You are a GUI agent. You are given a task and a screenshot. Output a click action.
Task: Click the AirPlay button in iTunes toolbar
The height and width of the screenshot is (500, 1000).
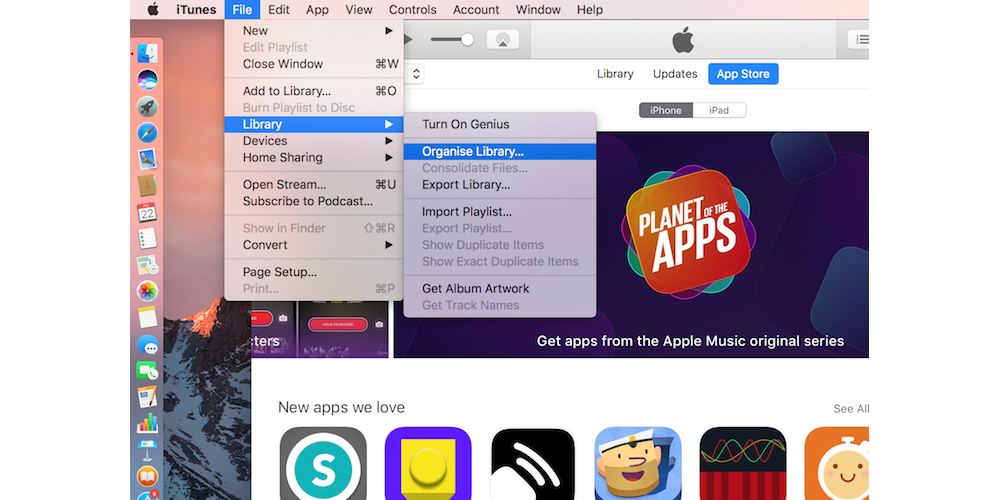coord(503,40)
